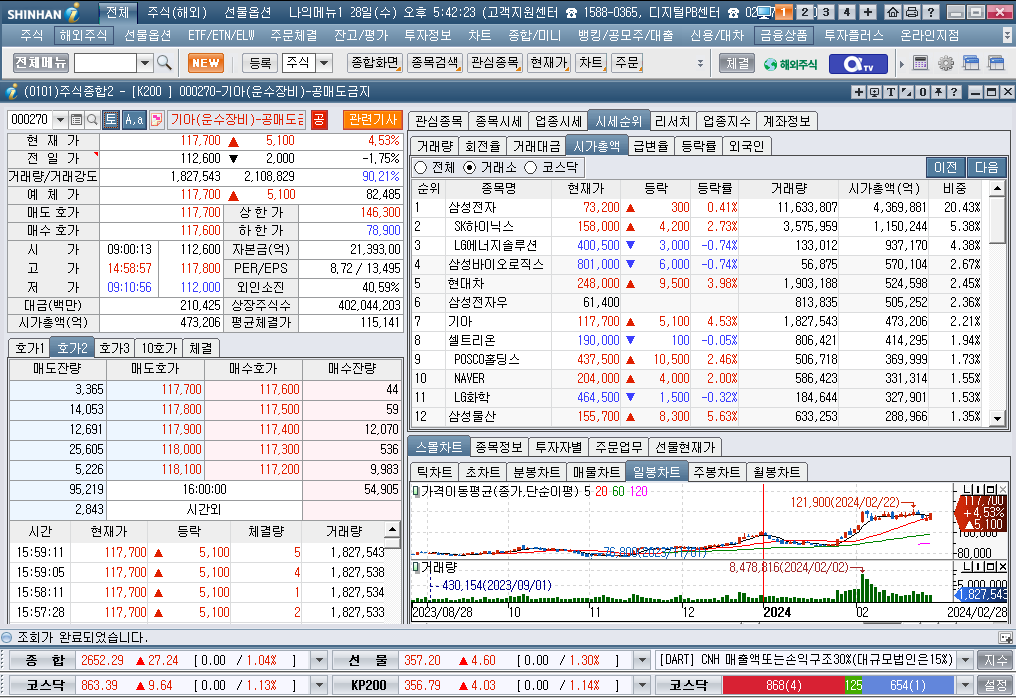Toggle the 거래량 indicator box in the chart

click(416, 567)
